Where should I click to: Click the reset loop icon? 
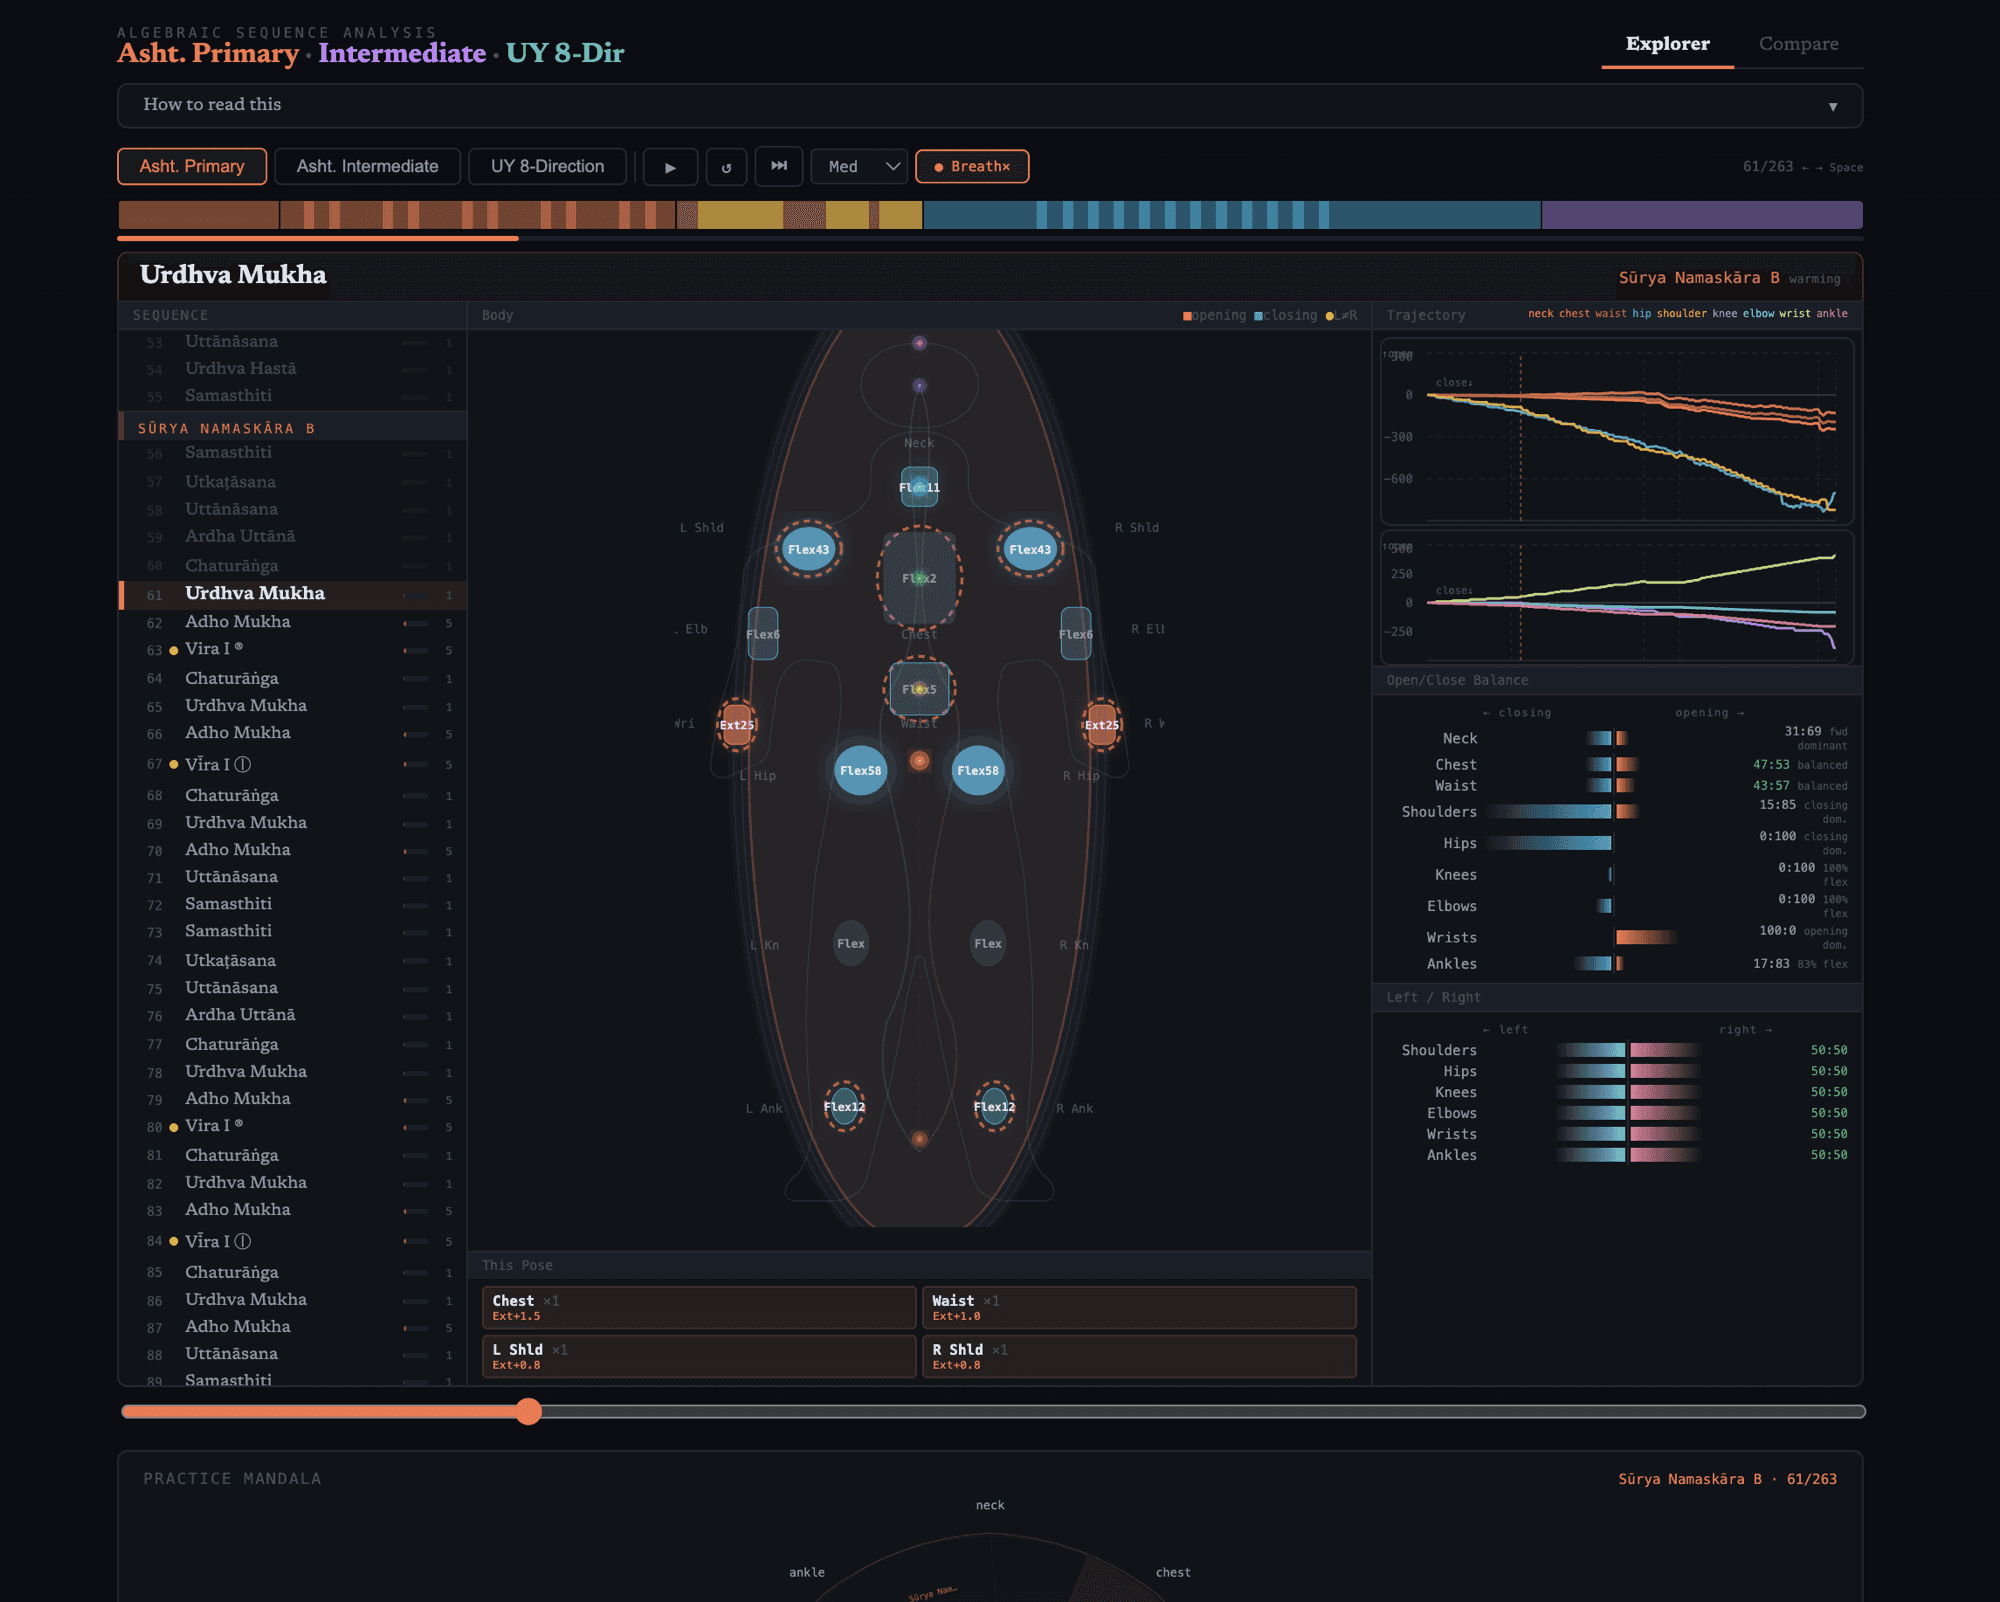point(726,167)
